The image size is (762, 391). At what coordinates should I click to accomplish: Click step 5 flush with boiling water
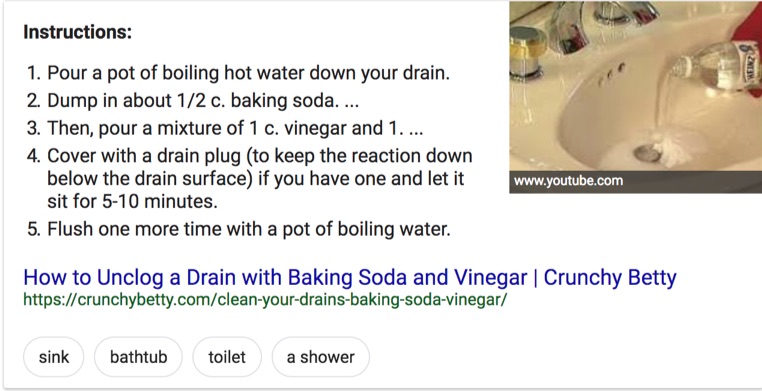(239, 229)
